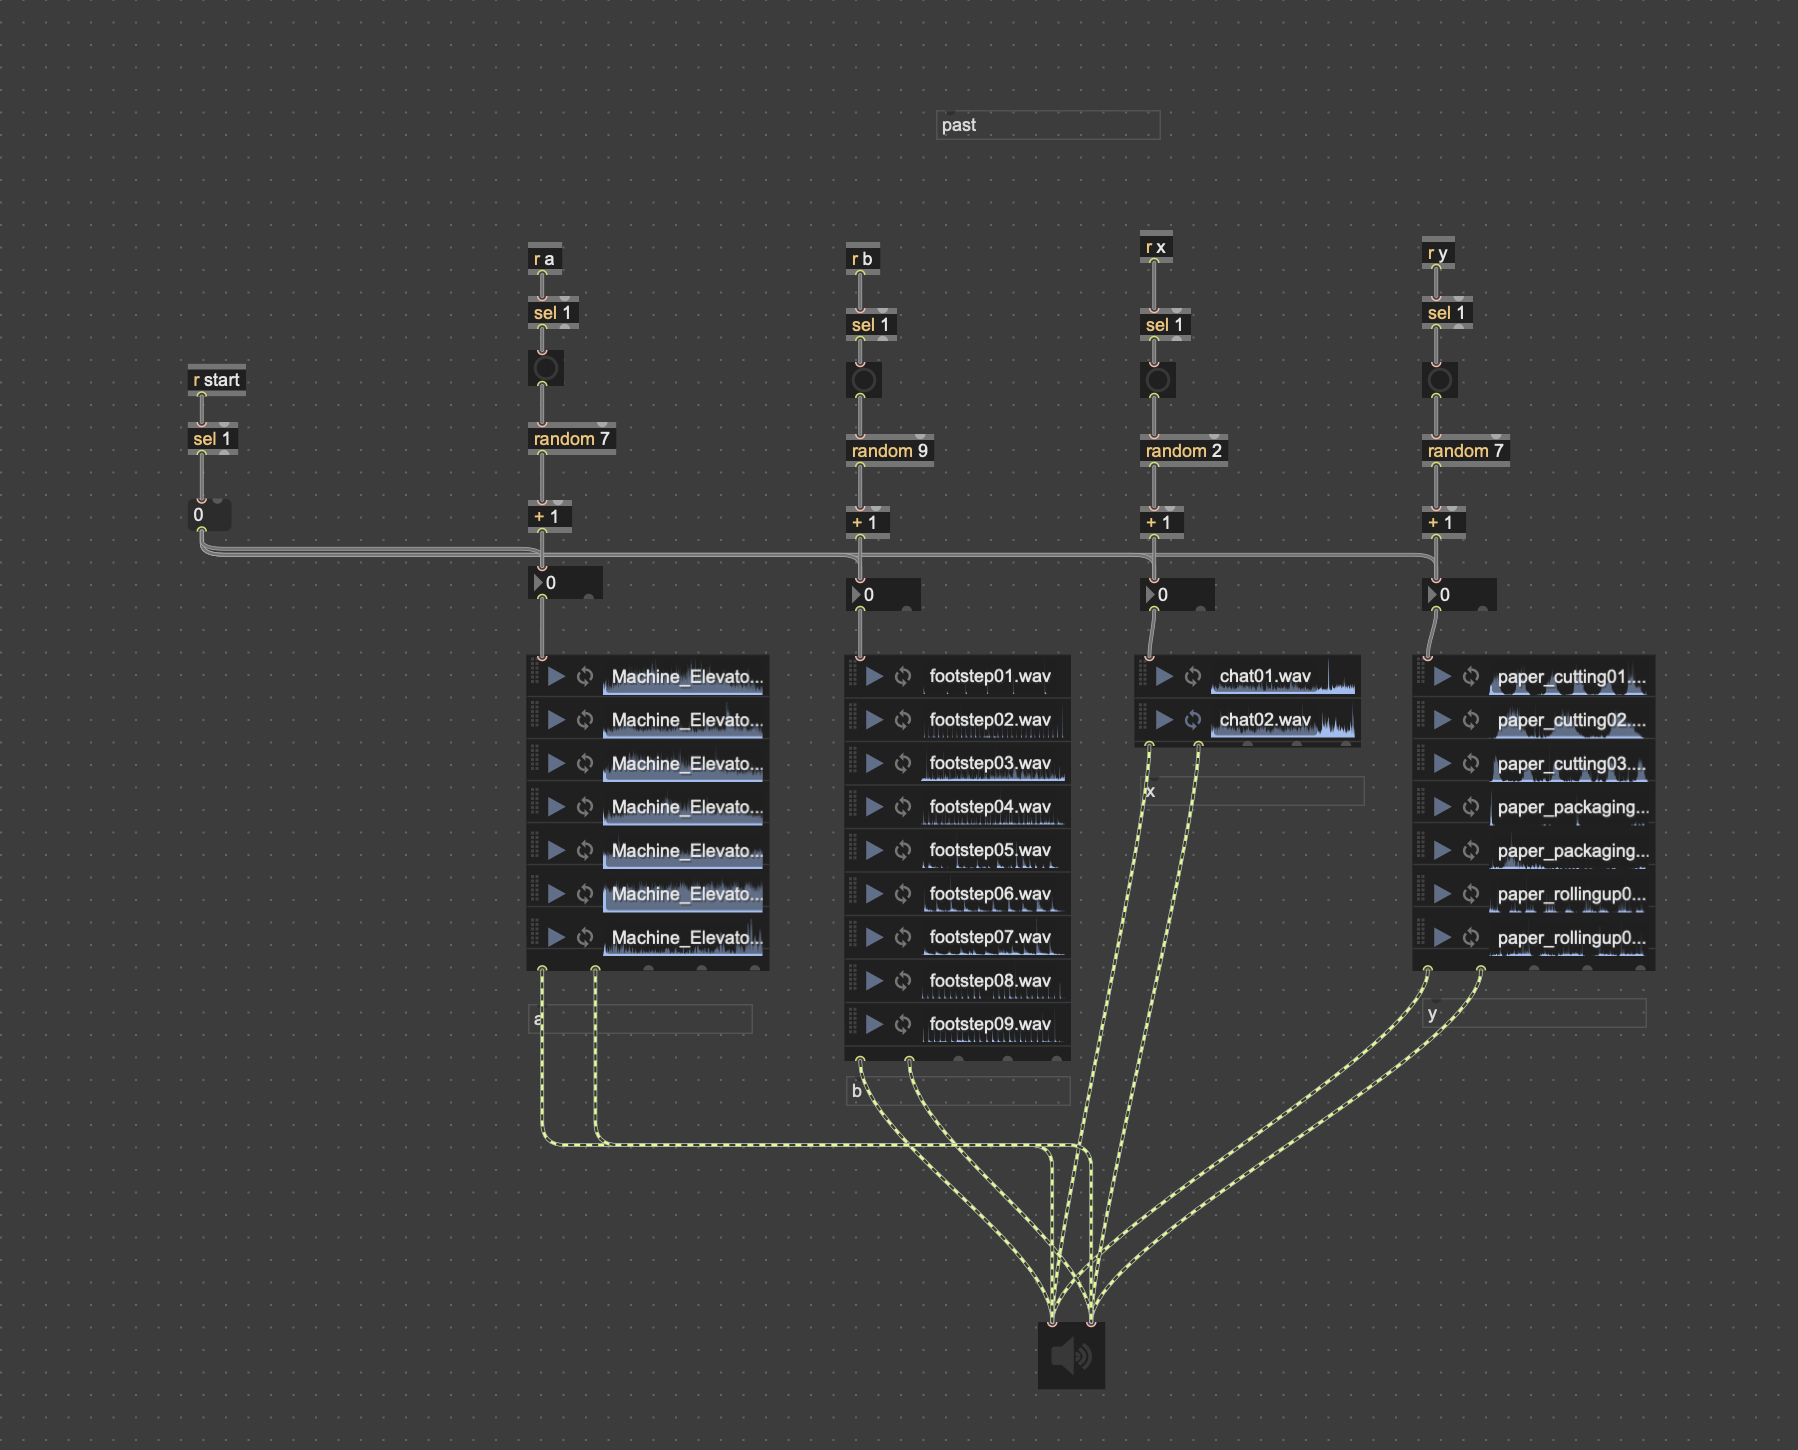Play the footstep09.wav clip
The width and height of the screenshot is (1798, 1450).
pos(874,1024)
